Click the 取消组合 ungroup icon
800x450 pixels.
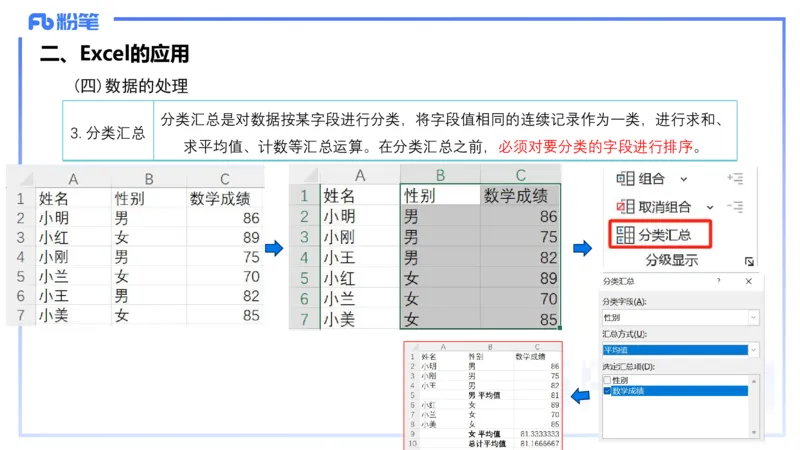625,207
